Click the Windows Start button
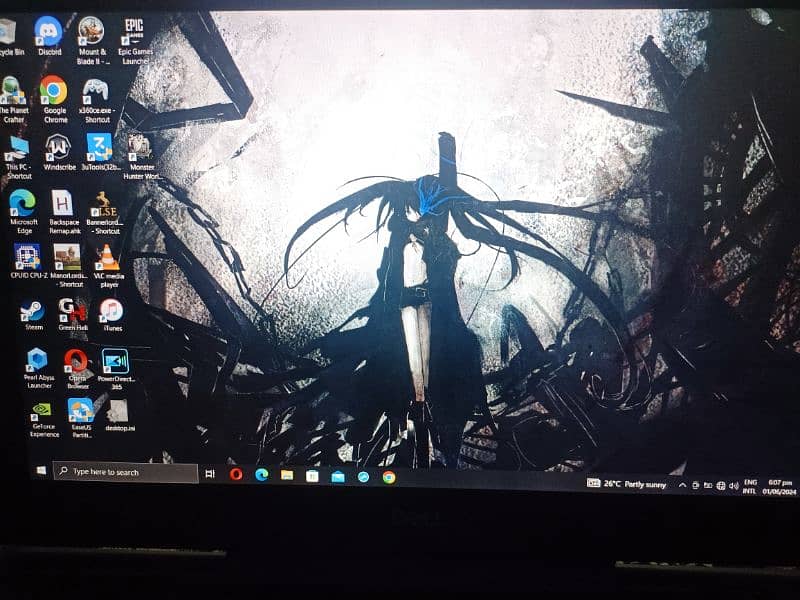The height and width of the screenshot is (600, 800). pos(41,470)
